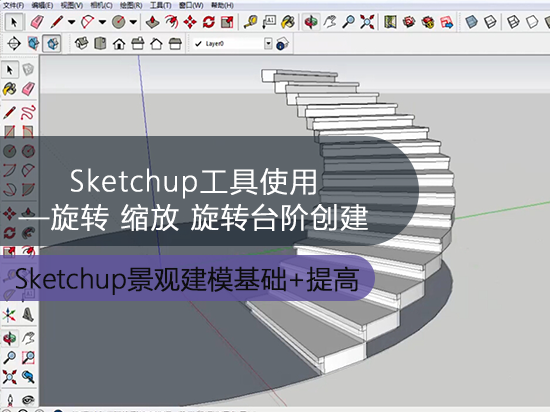The height and width of the screenshot is (412, 550).
Task: Open the 文件(F) menu
Action: [x=13, y=5]
